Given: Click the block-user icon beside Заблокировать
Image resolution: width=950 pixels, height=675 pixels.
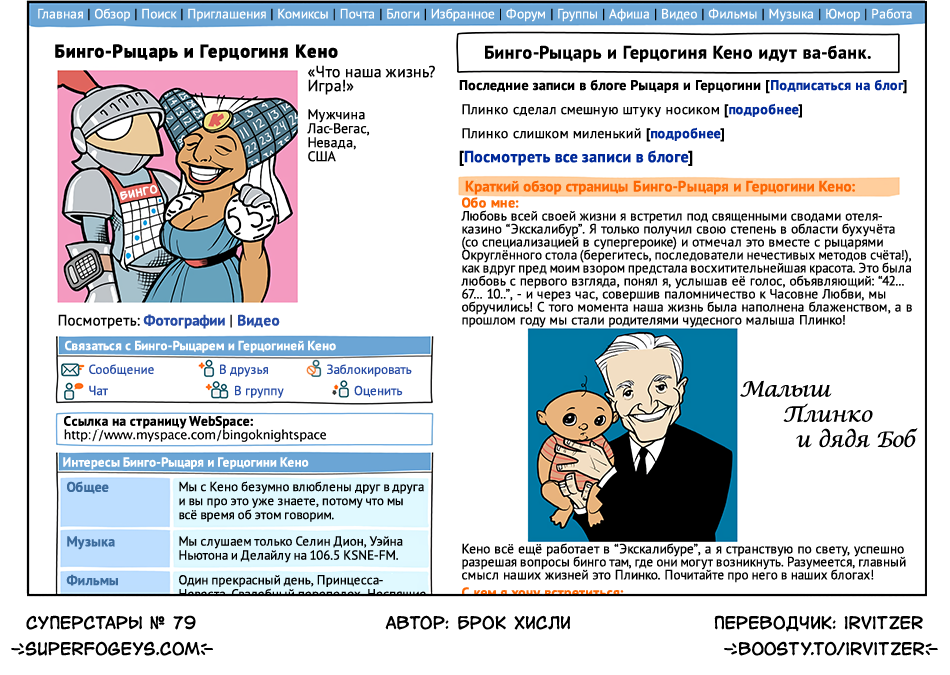Looking at the screenshot, I should [x=314, y=368].
